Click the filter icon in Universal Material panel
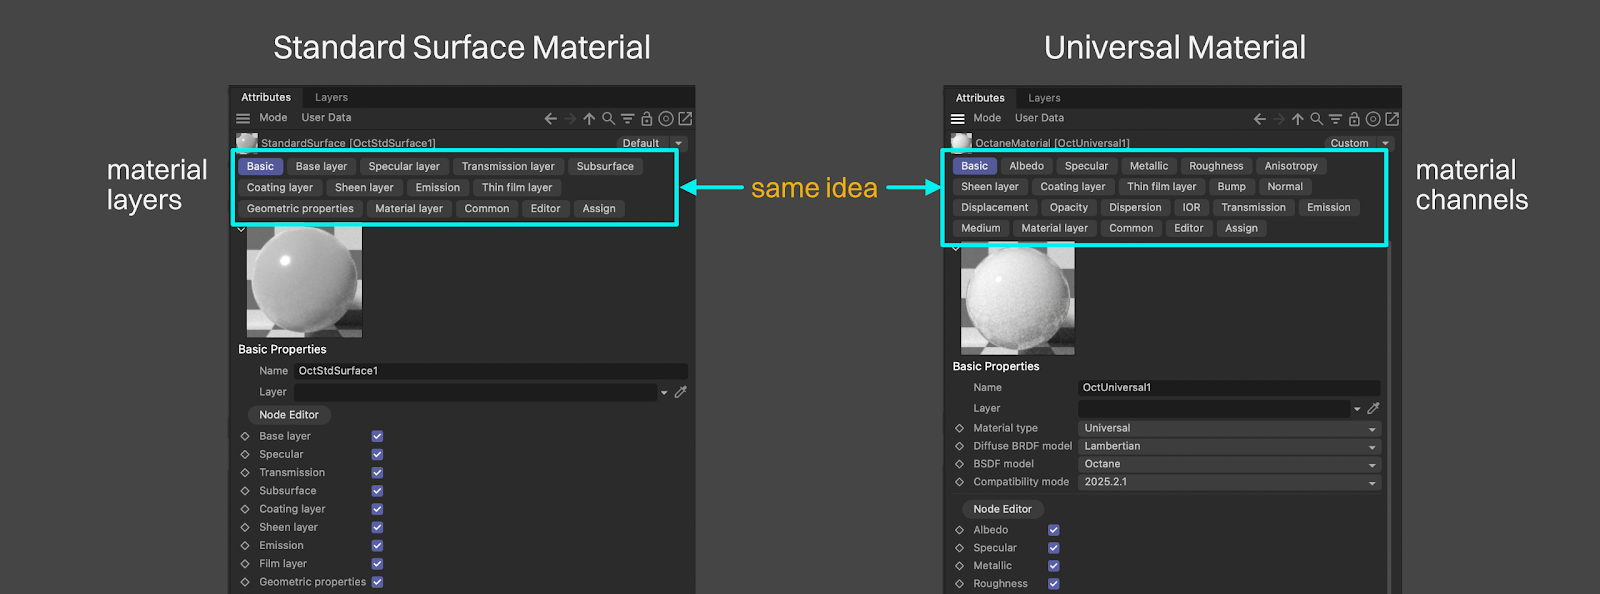The image size is (1600, 594). (1335, 119)
